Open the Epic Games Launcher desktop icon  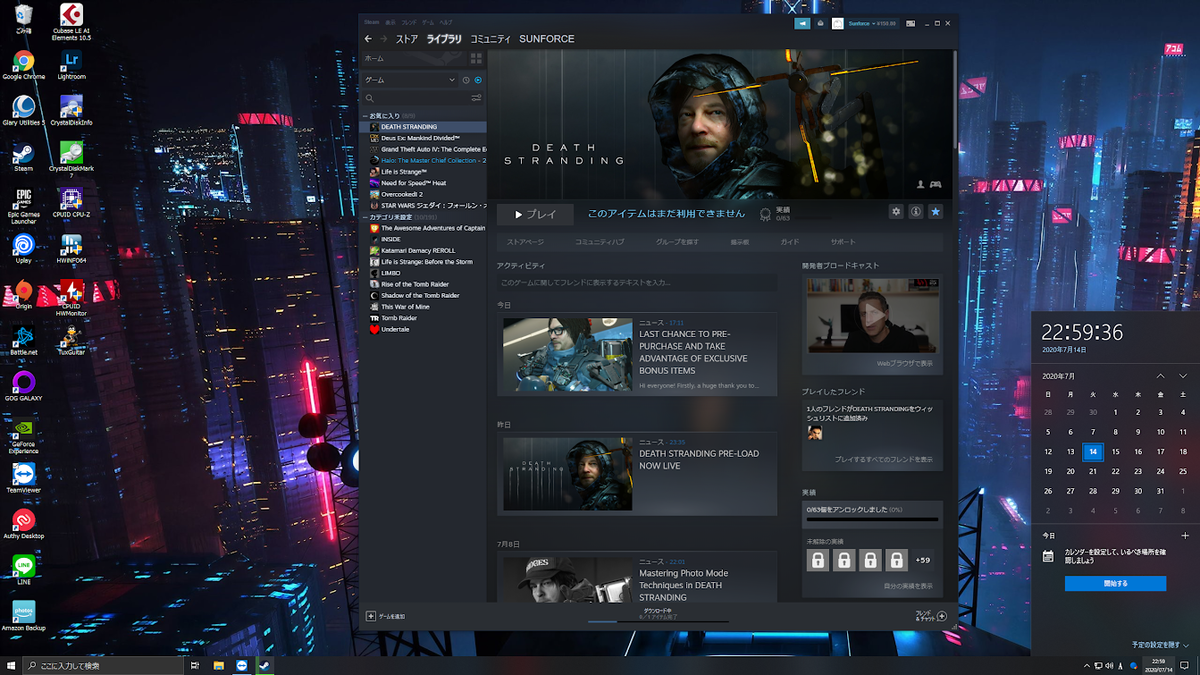click(24, 205)
